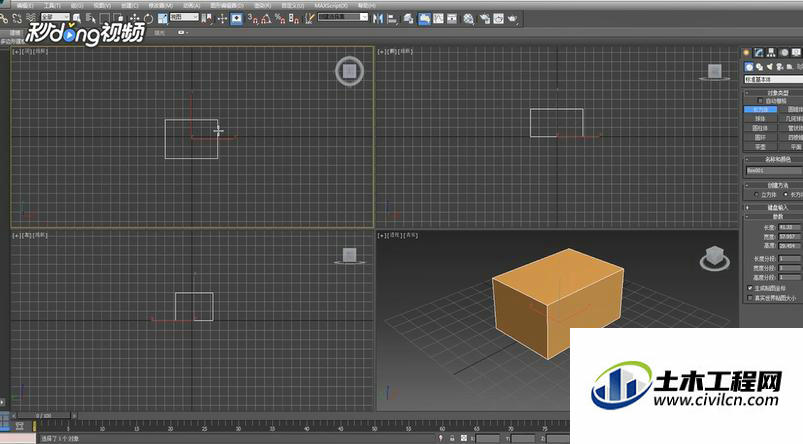Image resolution: width=803 pixels, height=444 pixels.
Task: Choose the Rectangular Selection Region tool
Action: 104,19
